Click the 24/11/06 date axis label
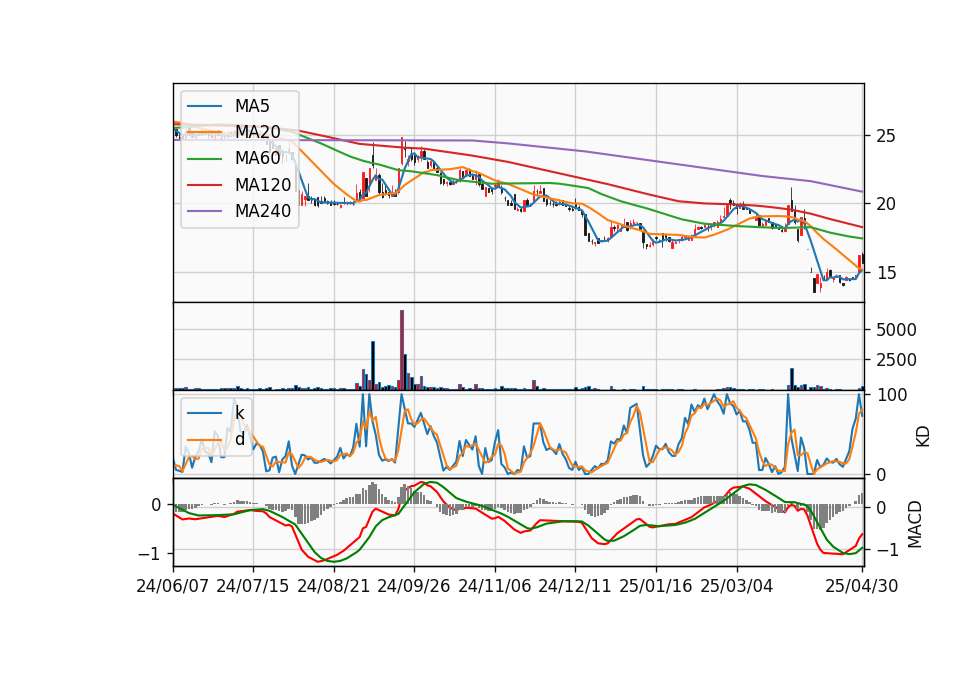The height and width of the screenshot is (690, 960). click(495, 586)
